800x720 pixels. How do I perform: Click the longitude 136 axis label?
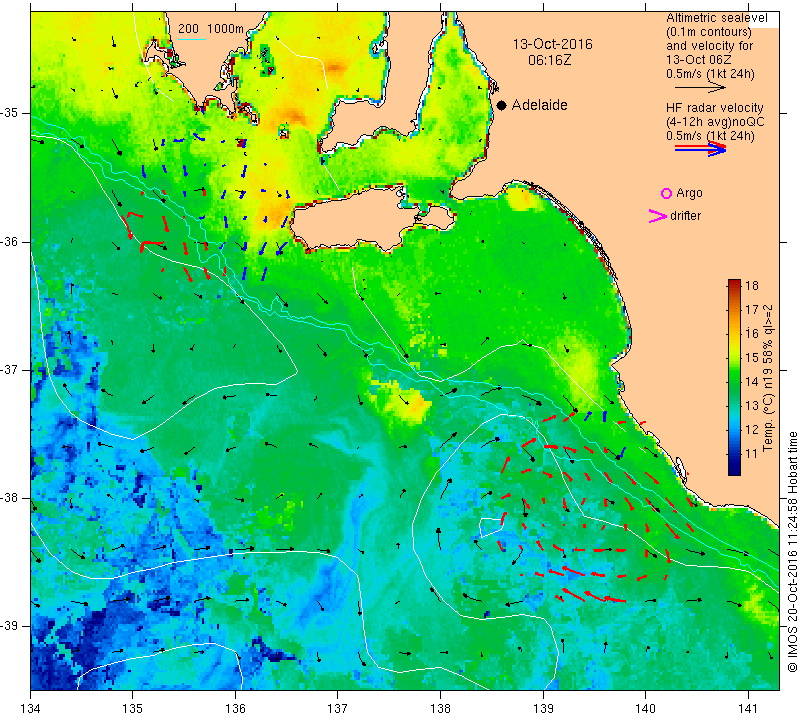click(x=235, y=709)
